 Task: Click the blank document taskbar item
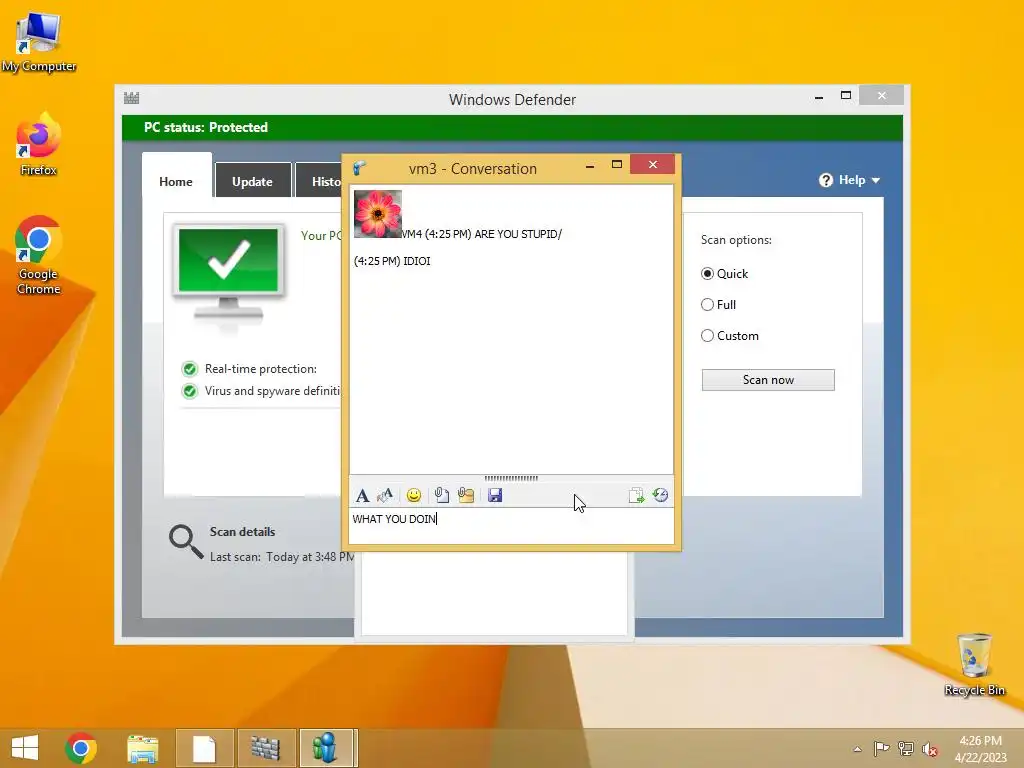tap(204, 748)
